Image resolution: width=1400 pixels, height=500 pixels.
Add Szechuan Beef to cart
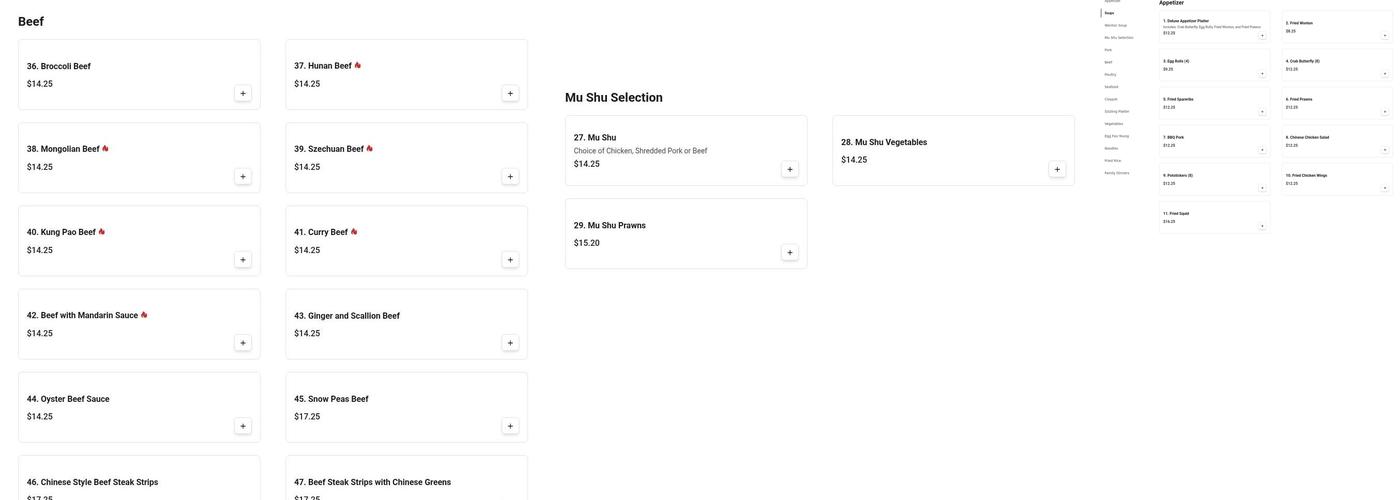point(510,177)
